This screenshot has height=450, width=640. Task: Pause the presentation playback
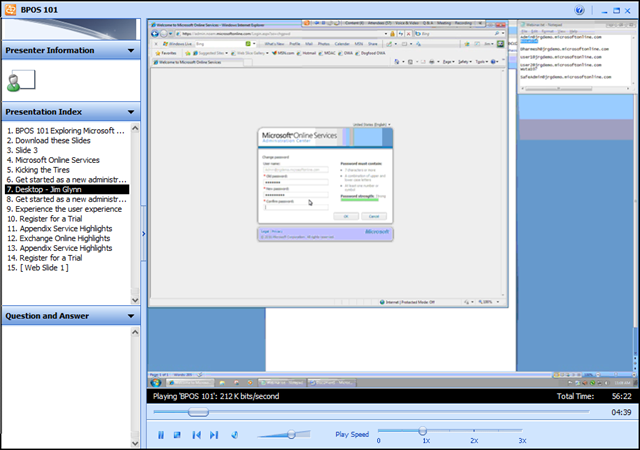point(160,435)
